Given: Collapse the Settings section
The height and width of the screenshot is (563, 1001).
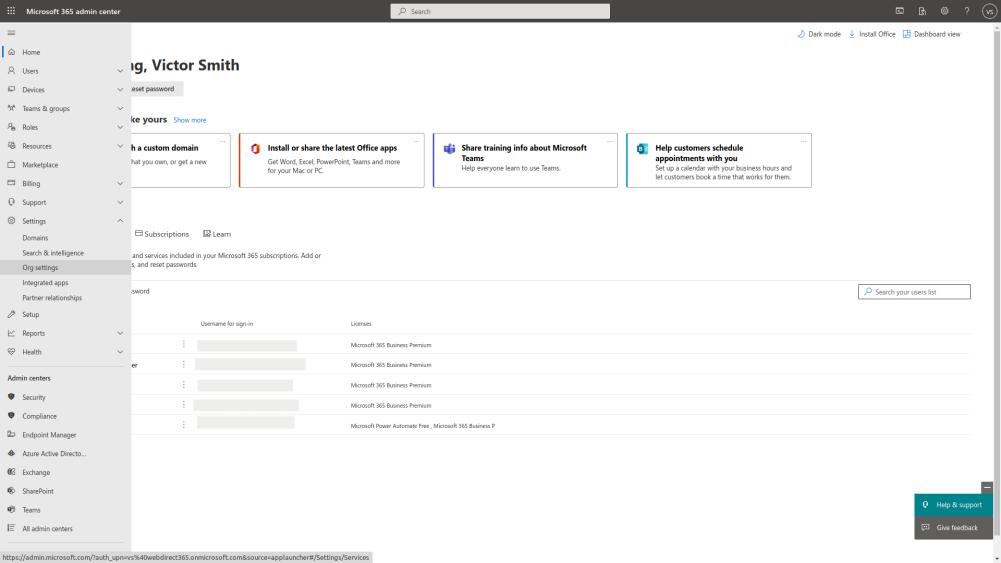Looking at the screenshot, I should 120,221.
